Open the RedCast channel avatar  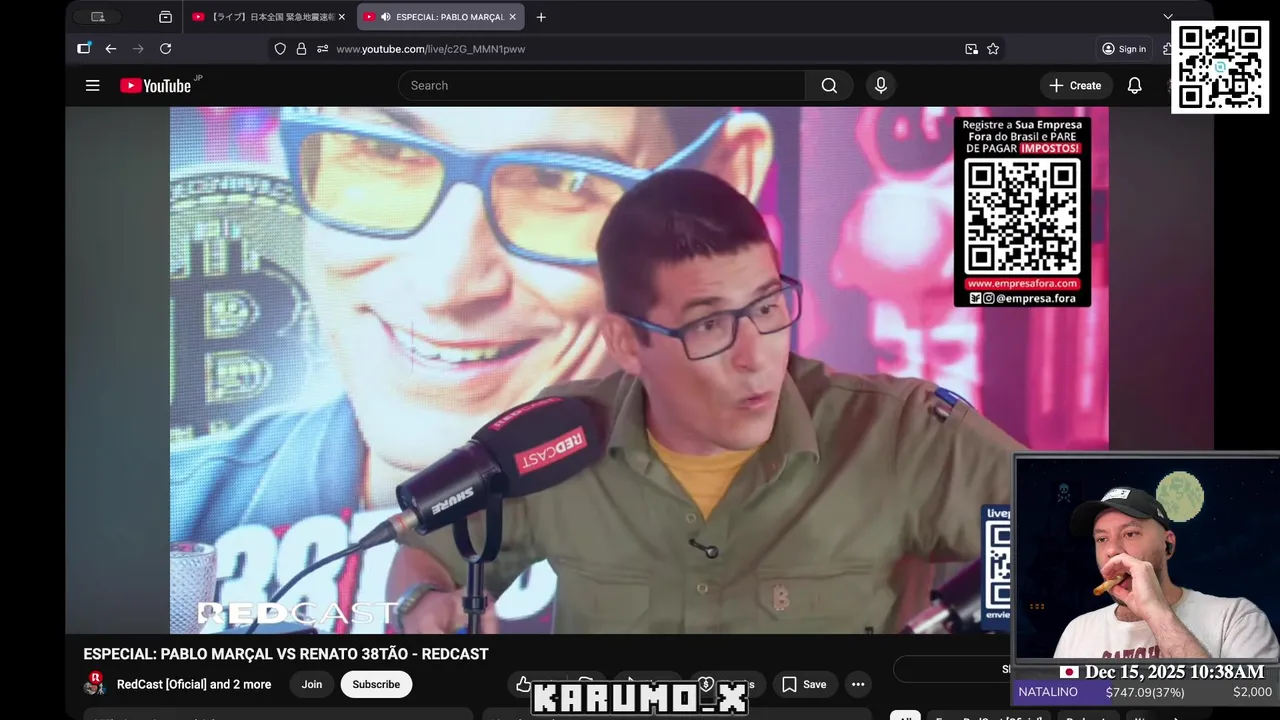coord(95,684)
